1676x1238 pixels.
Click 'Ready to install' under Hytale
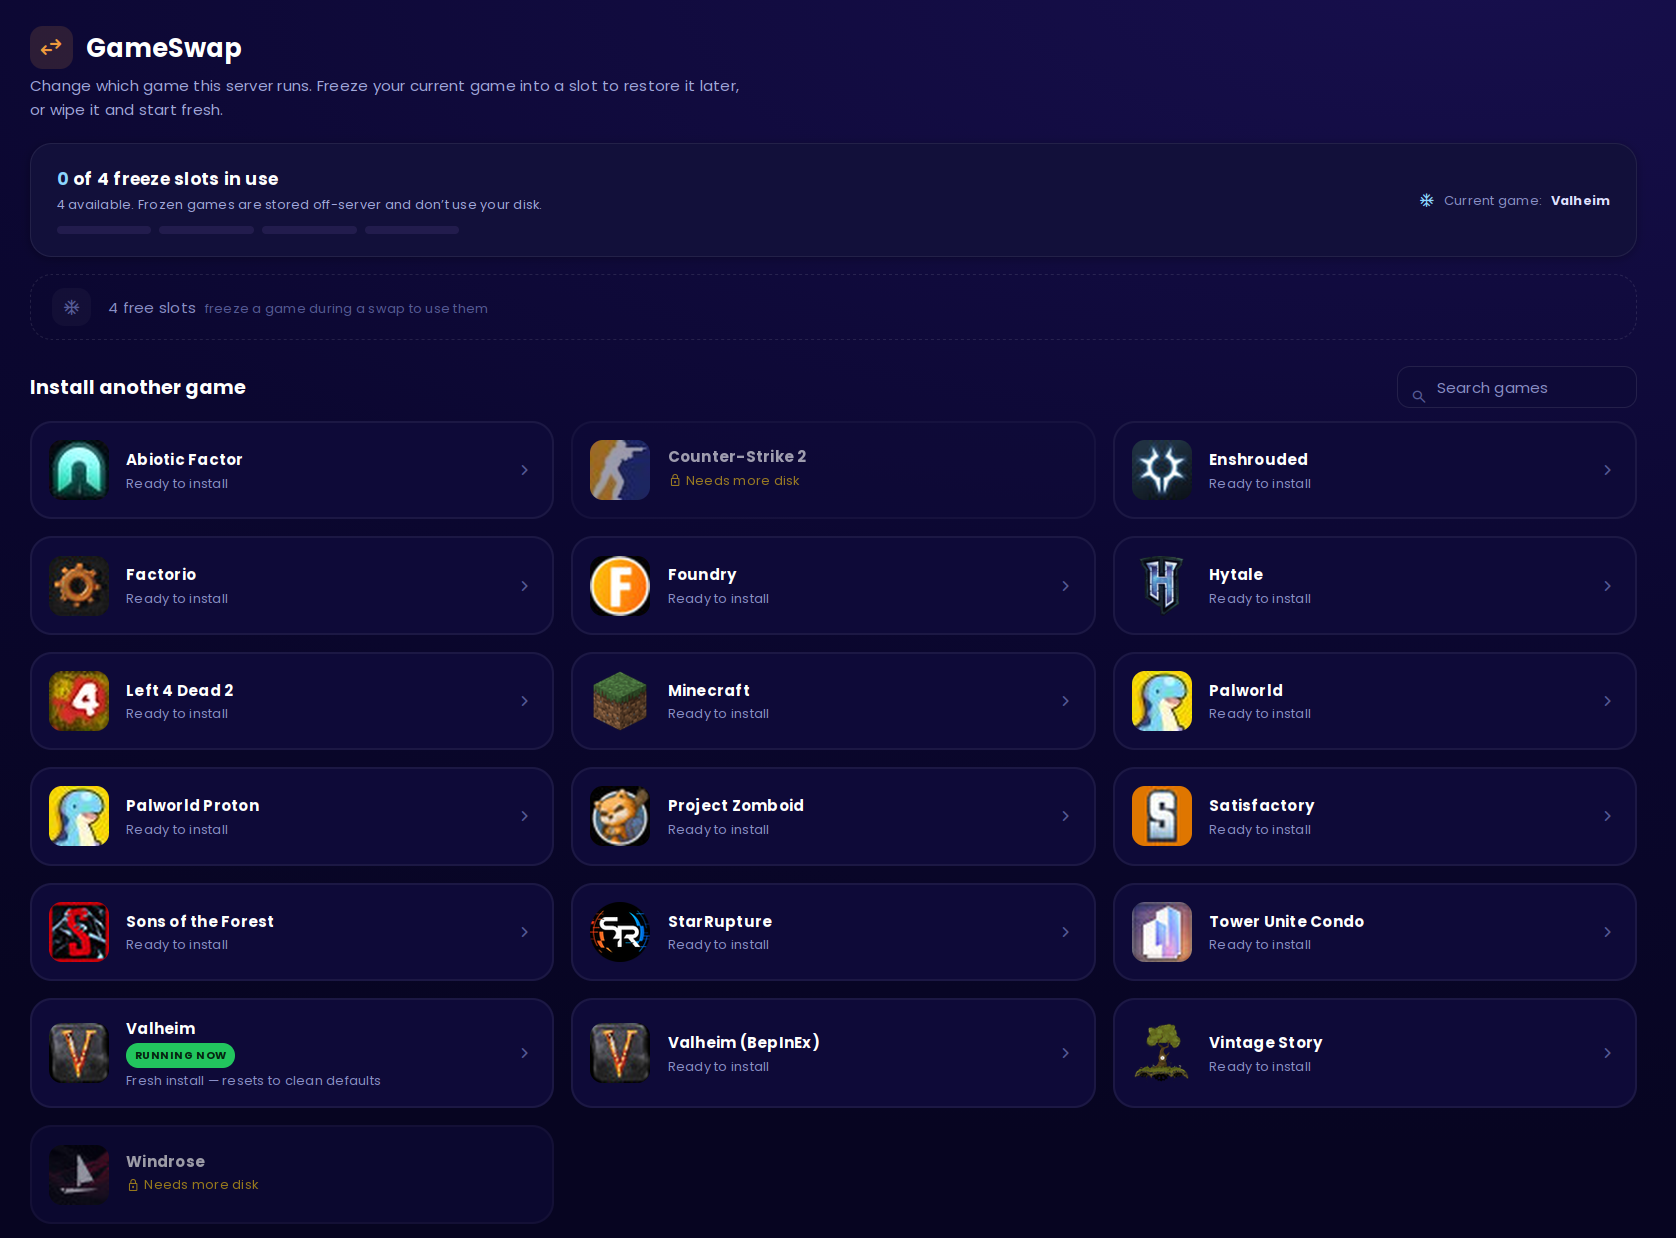(1260, 599)
